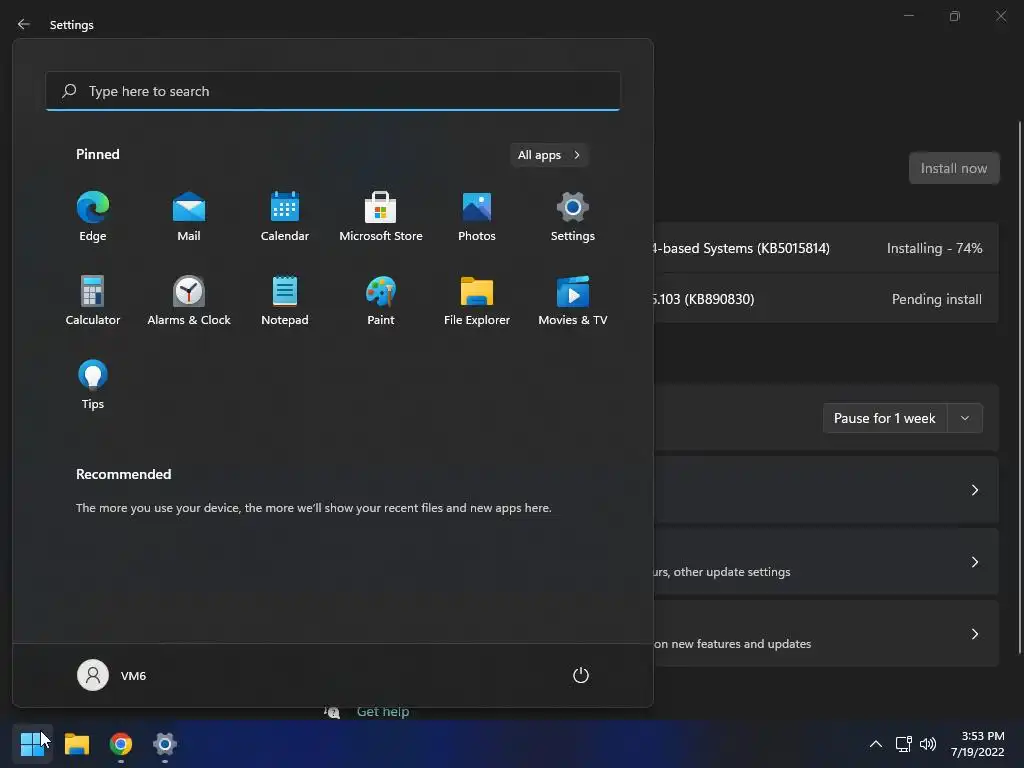Open the VM6 user account menu

pyautogui.click(x=112, y=675)
